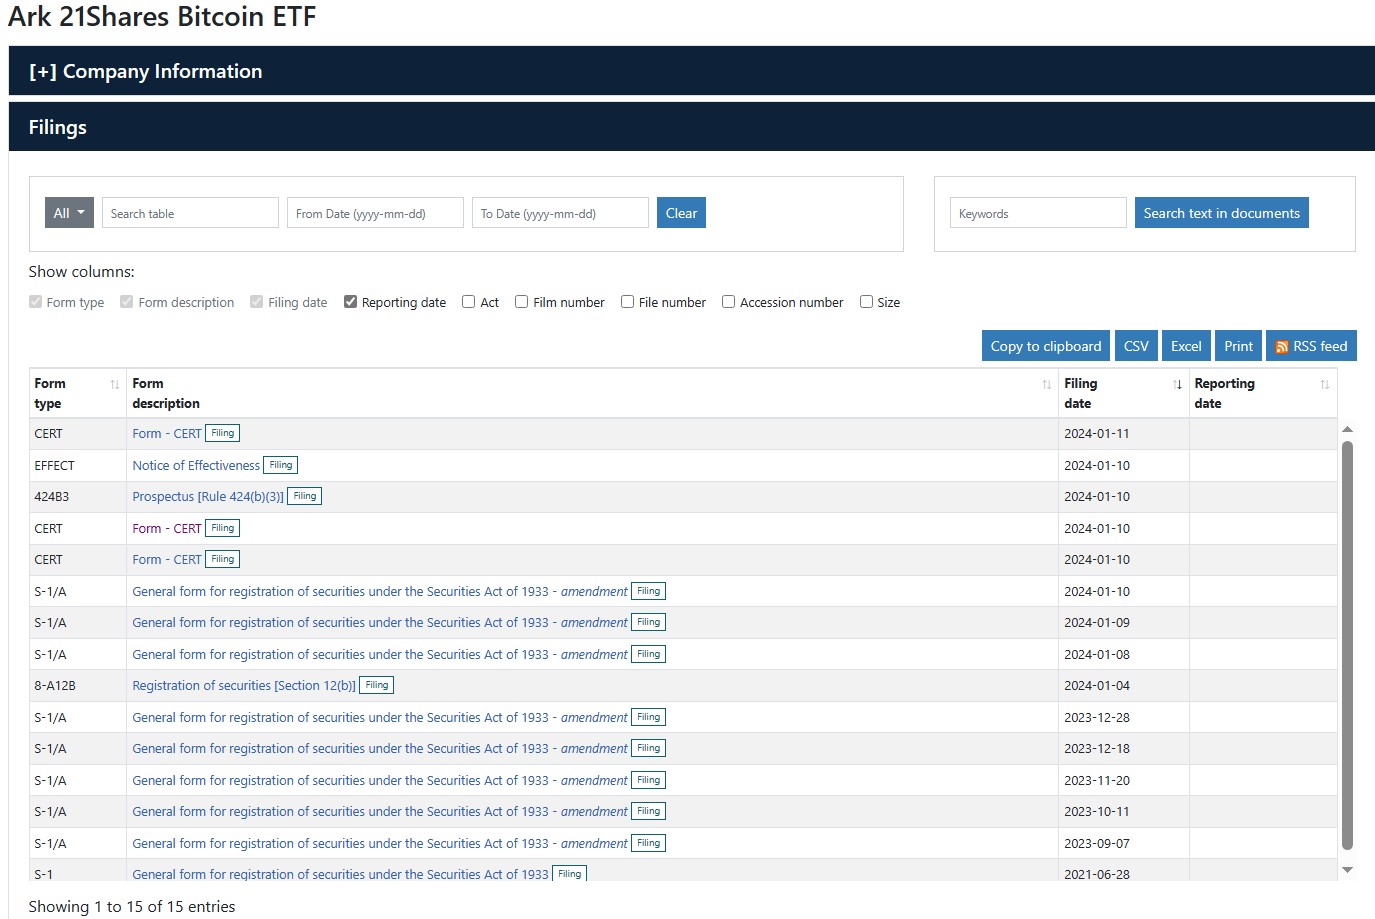Open S-1 general form link dated 2021-06-28
The width and height of the screenshot is (1375, 919).
[340, 873]
